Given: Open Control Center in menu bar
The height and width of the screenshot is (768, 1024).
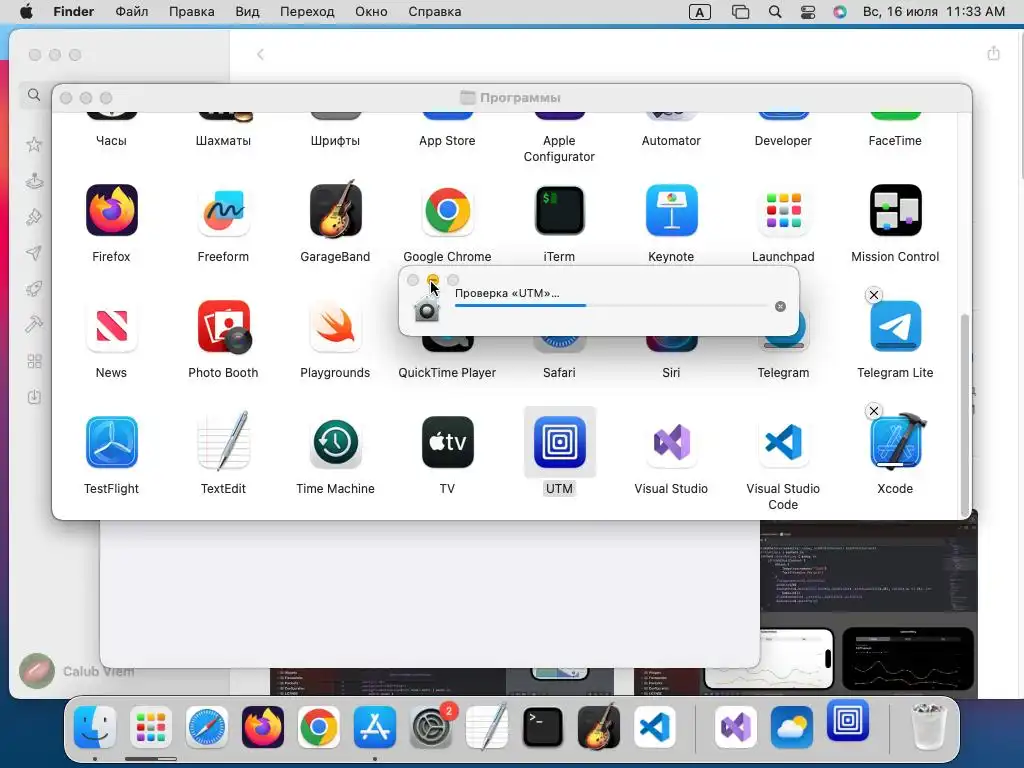Looking at the screenshot, I should (808, 12).
